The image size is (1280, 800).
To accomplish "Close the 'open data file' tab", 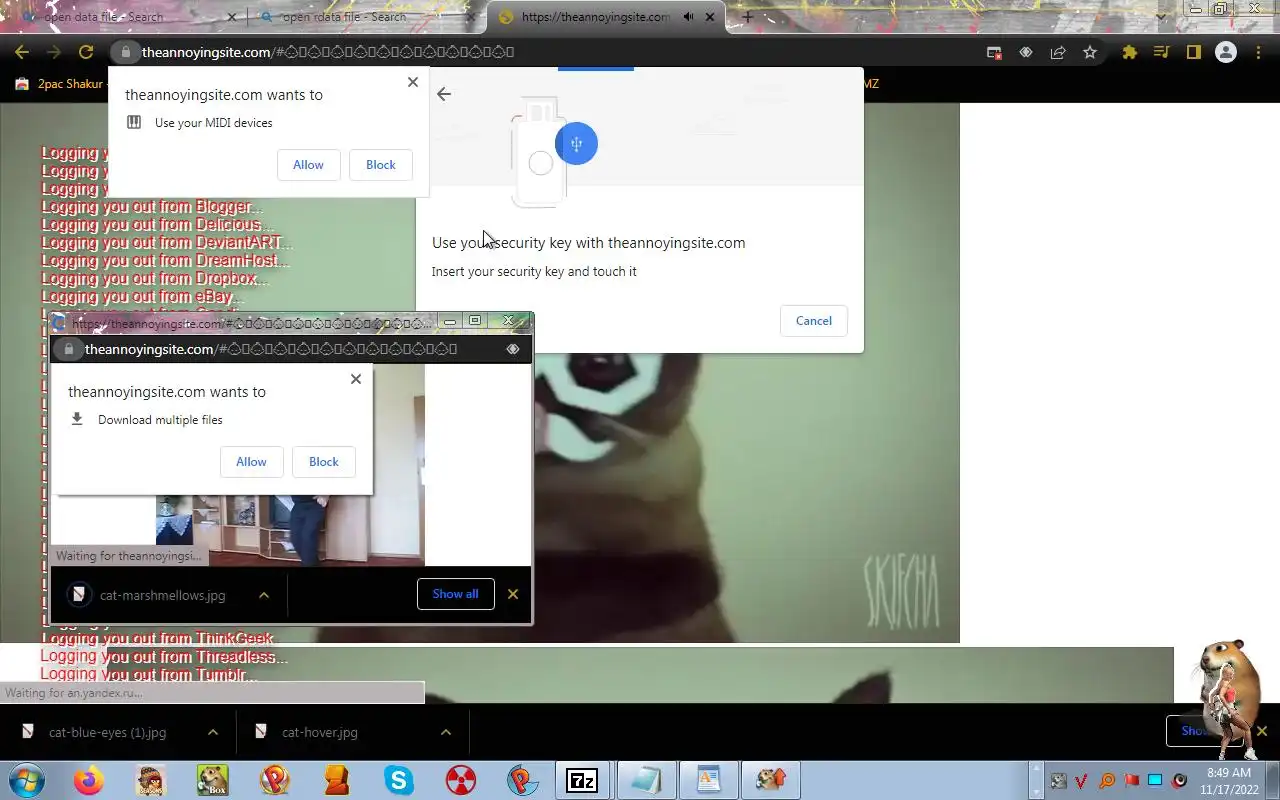I will pyautogui.click(x=232, y=17).
